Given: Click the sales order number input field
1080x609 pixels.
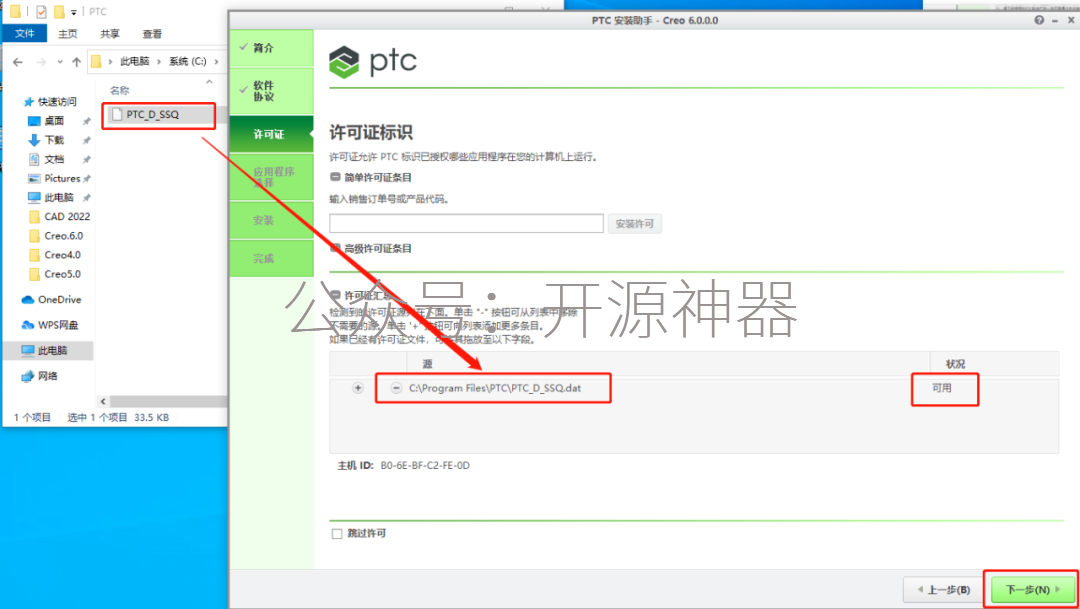Looking at the screenshot, I should tap(466, 223).
